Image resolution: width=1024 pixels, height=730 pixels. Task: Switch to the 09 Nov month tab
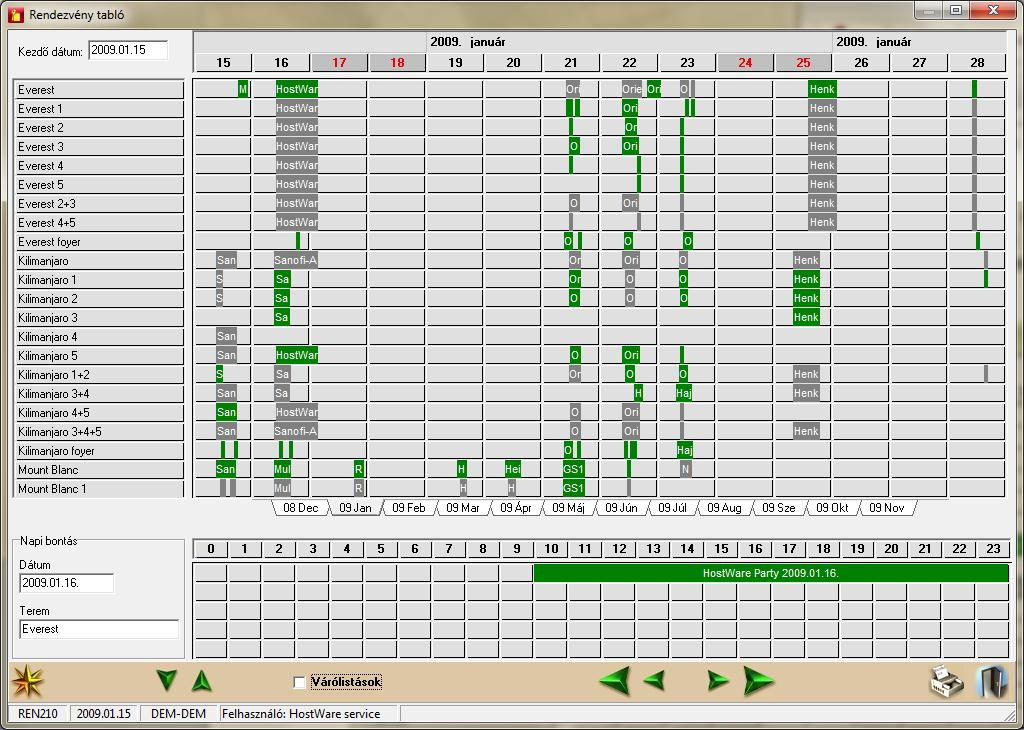click(x=887, y=508)
